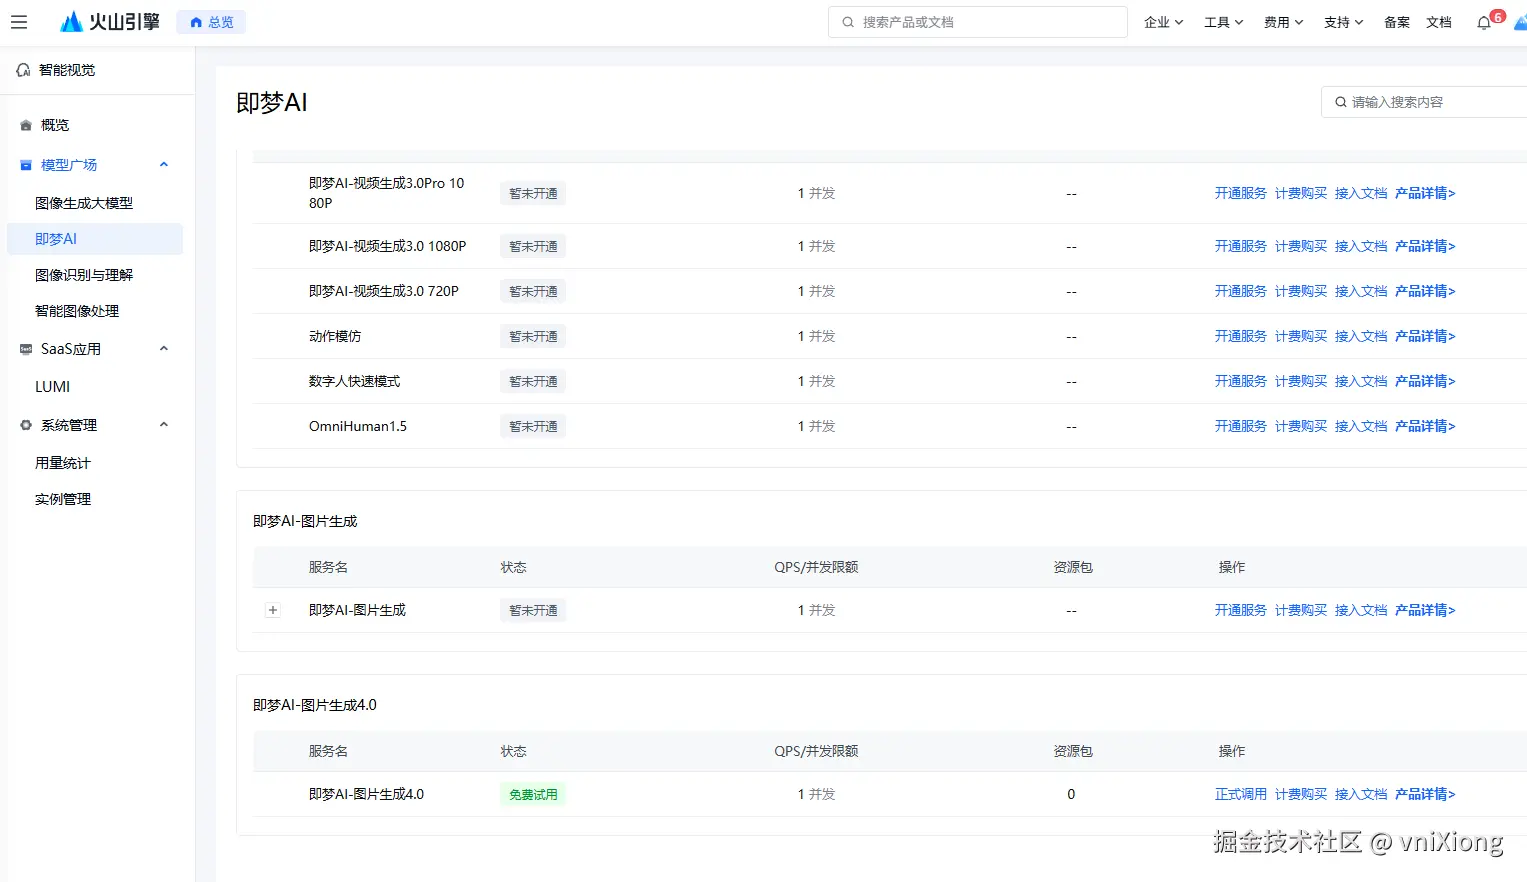Image resolution: width=1527 pixels, height=882 pixels.
Task: Click 接入文档 for 即梦AI-图片生成4.0
Action: coord(1361,794)
